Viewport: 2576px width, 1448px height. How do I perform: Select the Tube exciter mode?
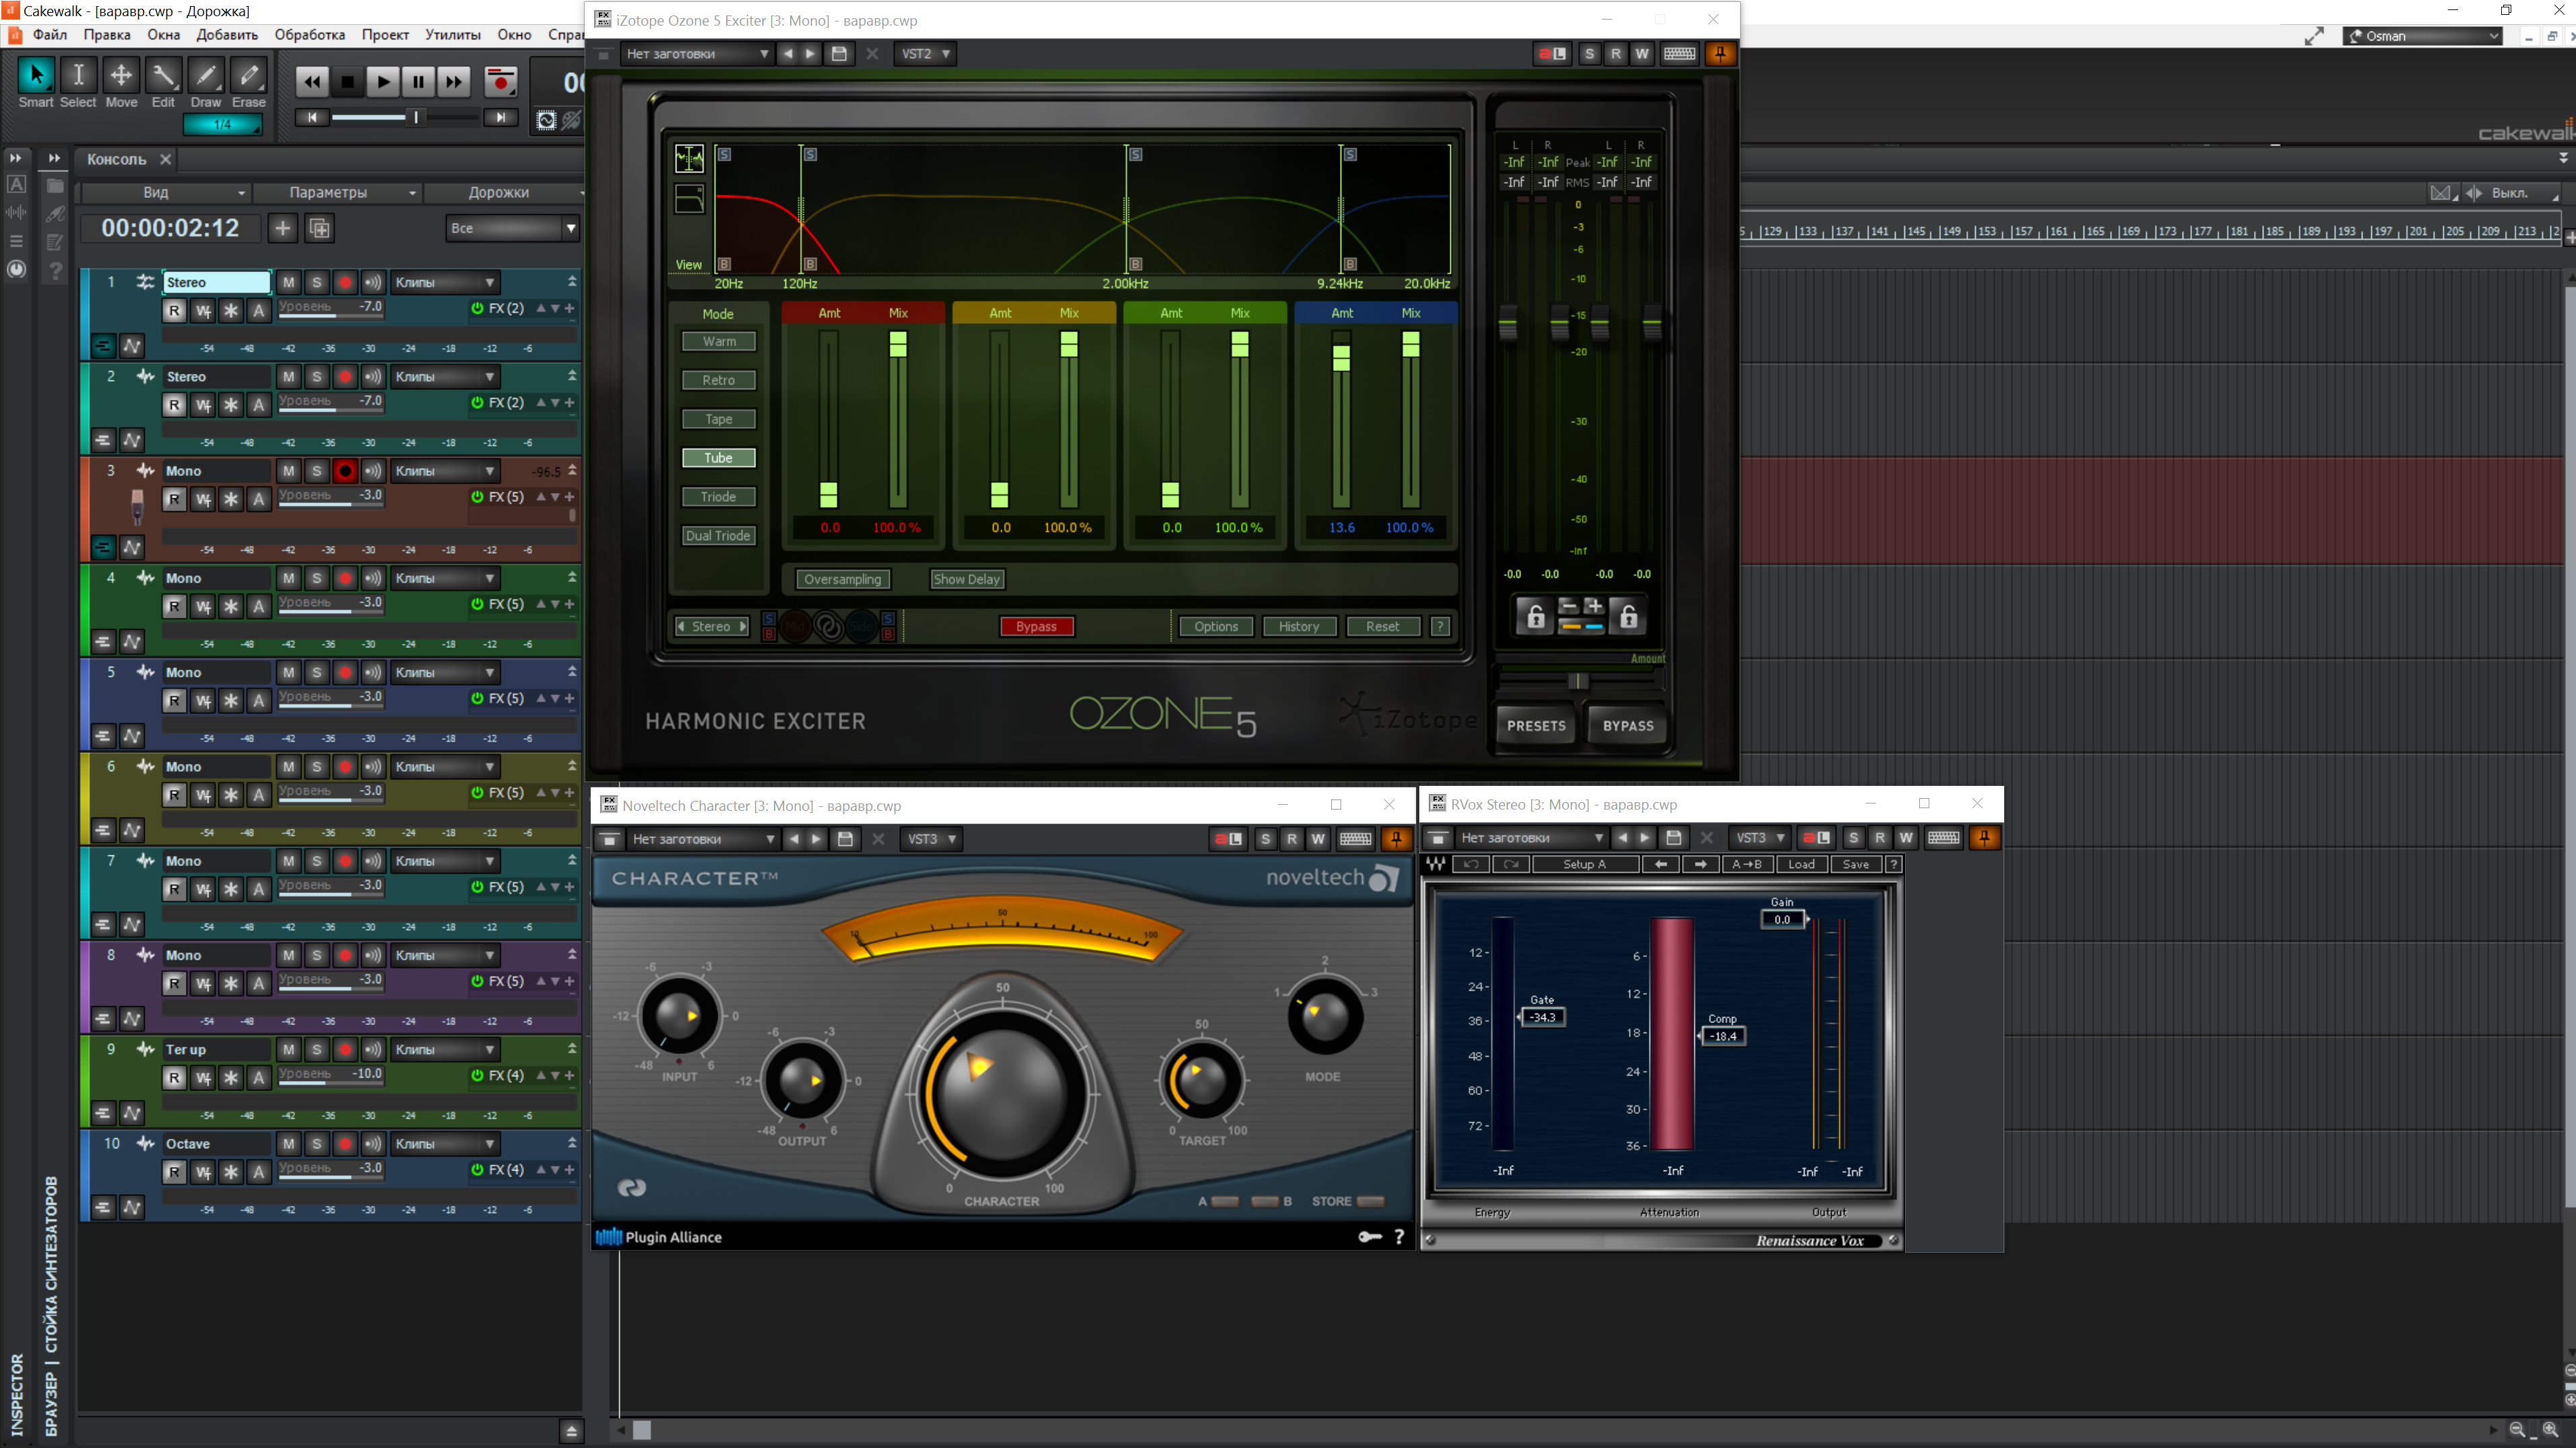pos(718,458)
